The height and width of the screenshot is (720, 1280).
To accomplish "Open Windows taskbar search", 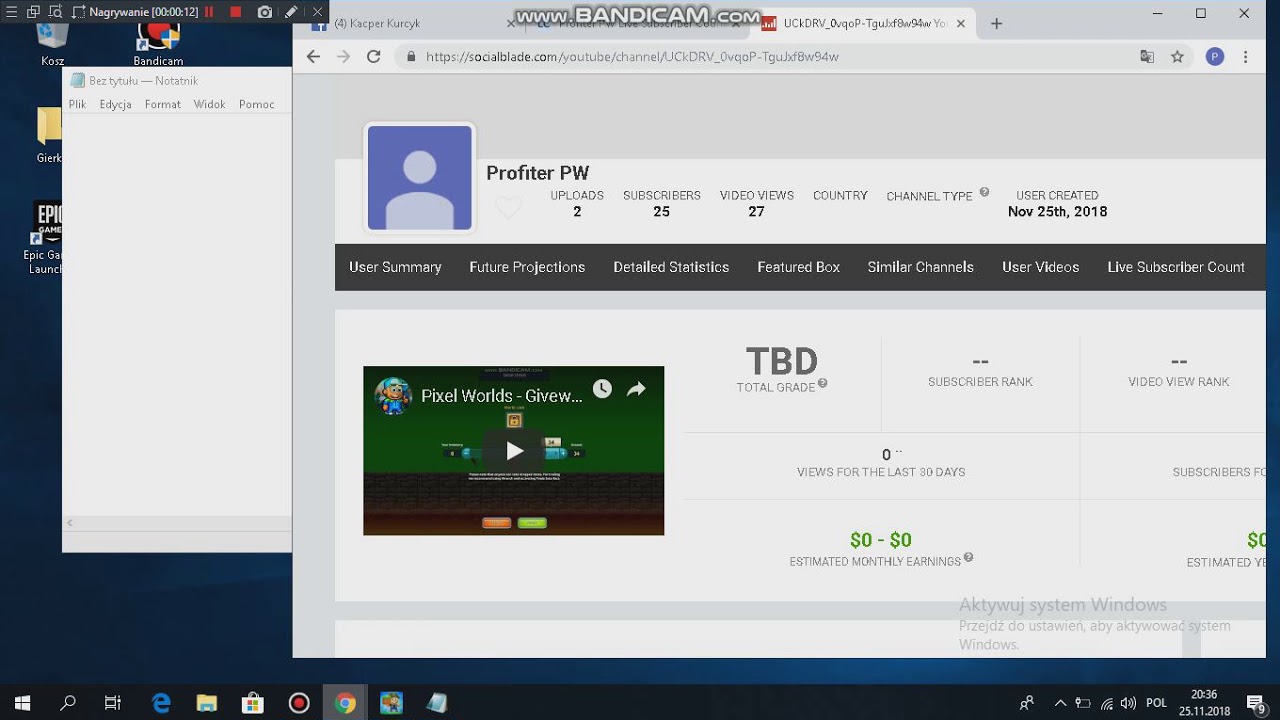I will click(68, 703).
